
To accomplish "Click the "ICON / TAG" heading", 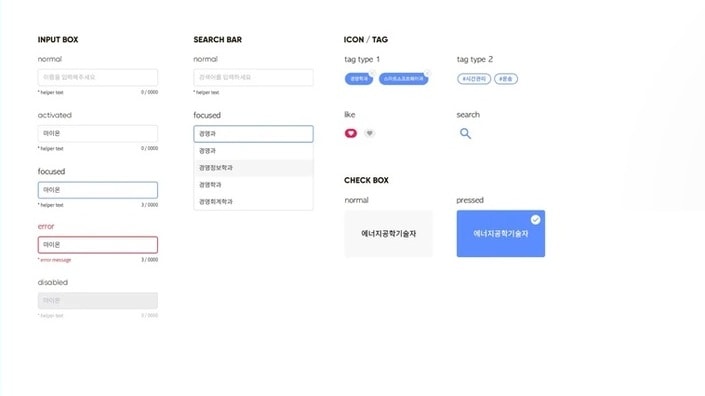I will (x=366, y=40).
